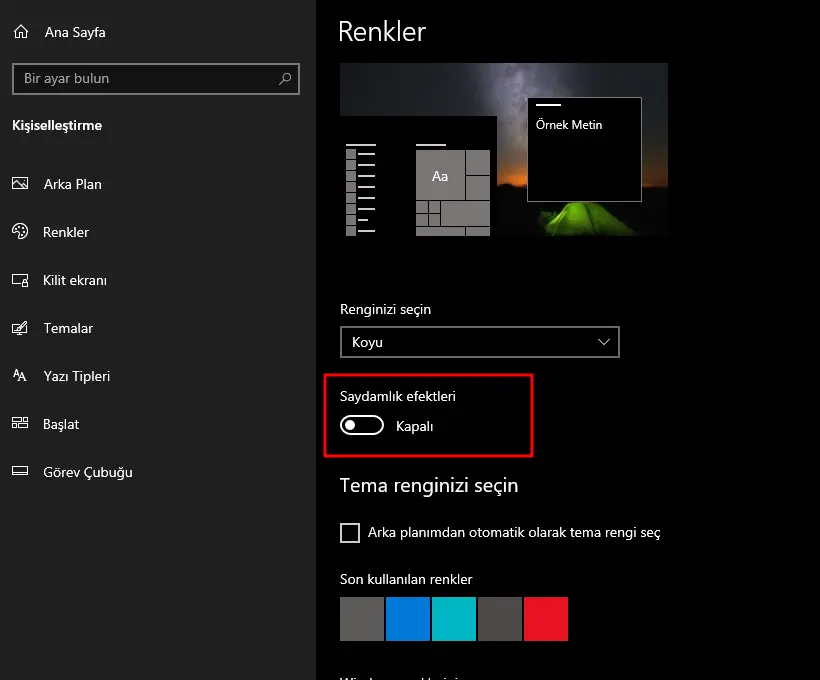The height and width of the screenshot is (680, 820).
Task: Check Arka planımdan otomatik tema rengi seç box
Action: point(350,533)
